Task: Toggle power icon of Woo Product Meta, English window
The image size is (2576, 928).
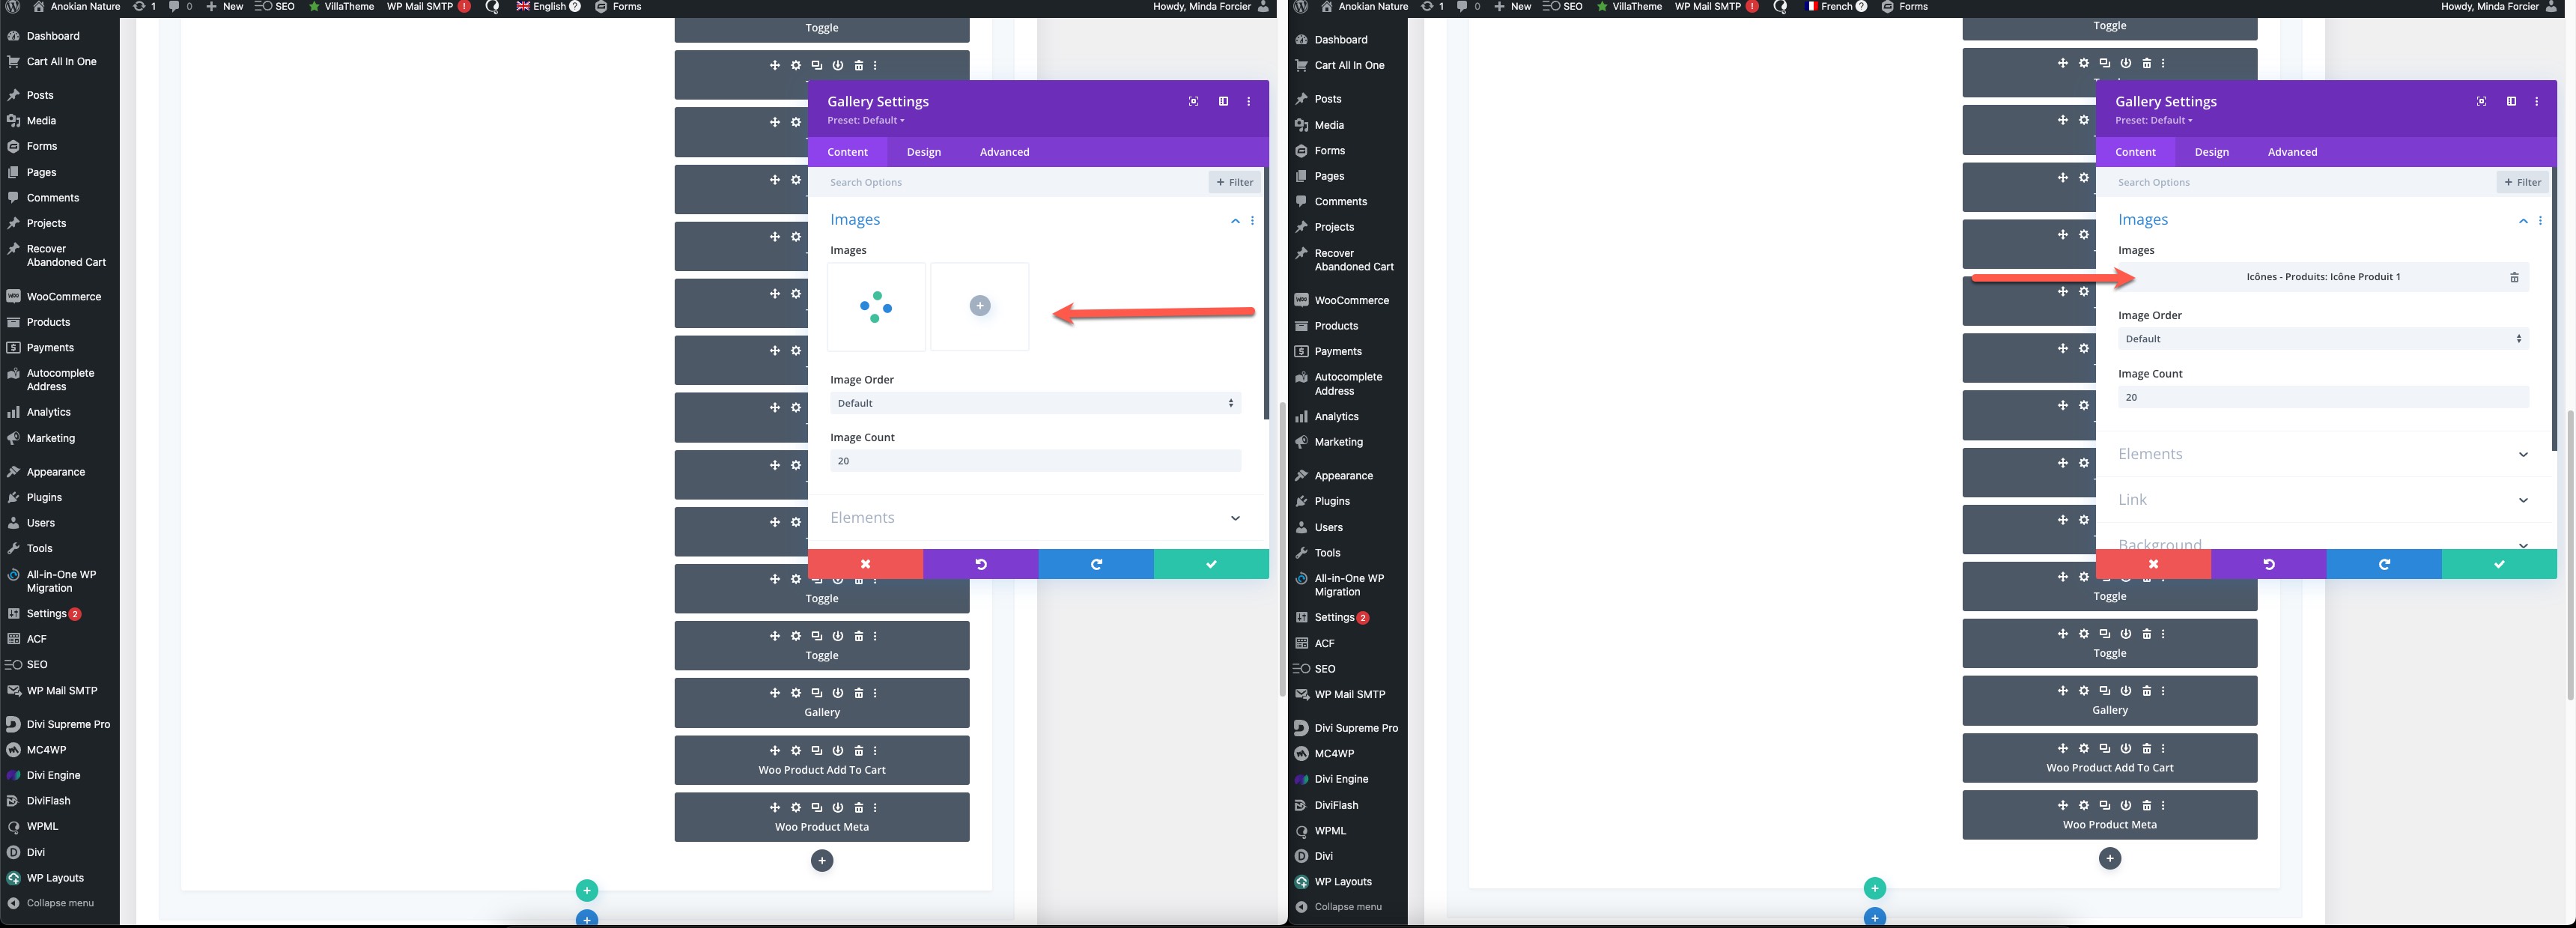Action: pos(838,808)
